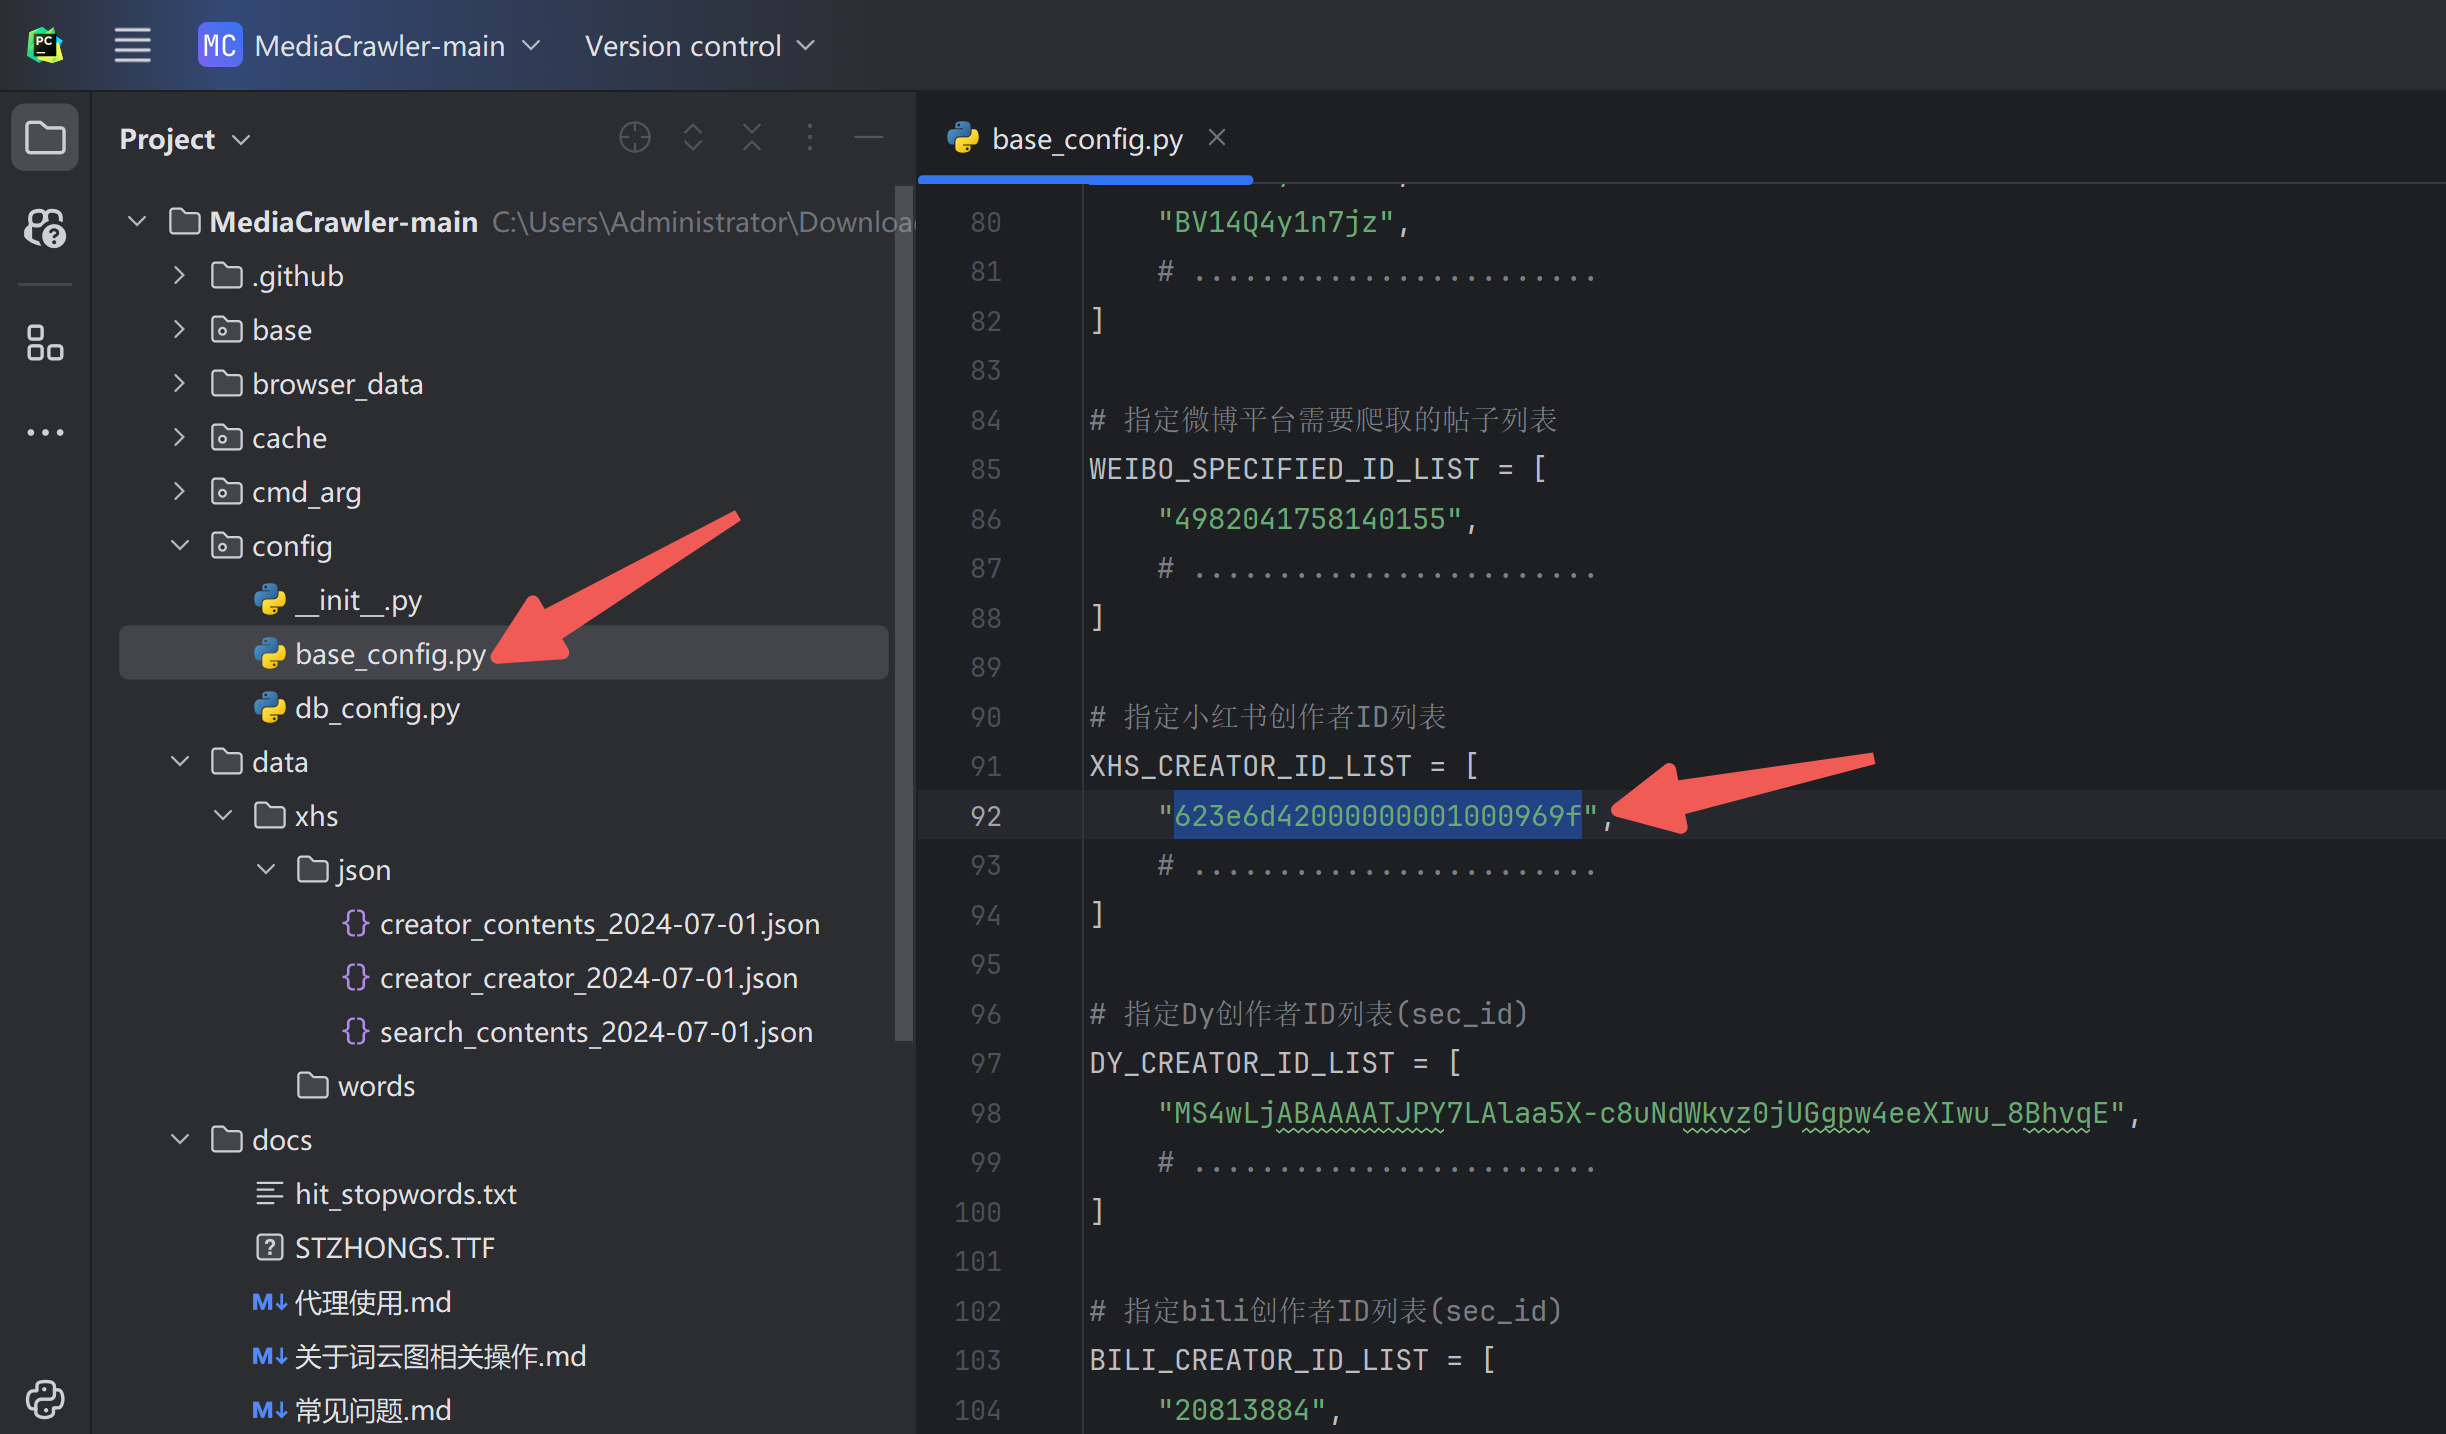Open the main hamburger menu
Image resolution: width=2446 pixels, height=1434 pixels.
click(x=132, y=46)
